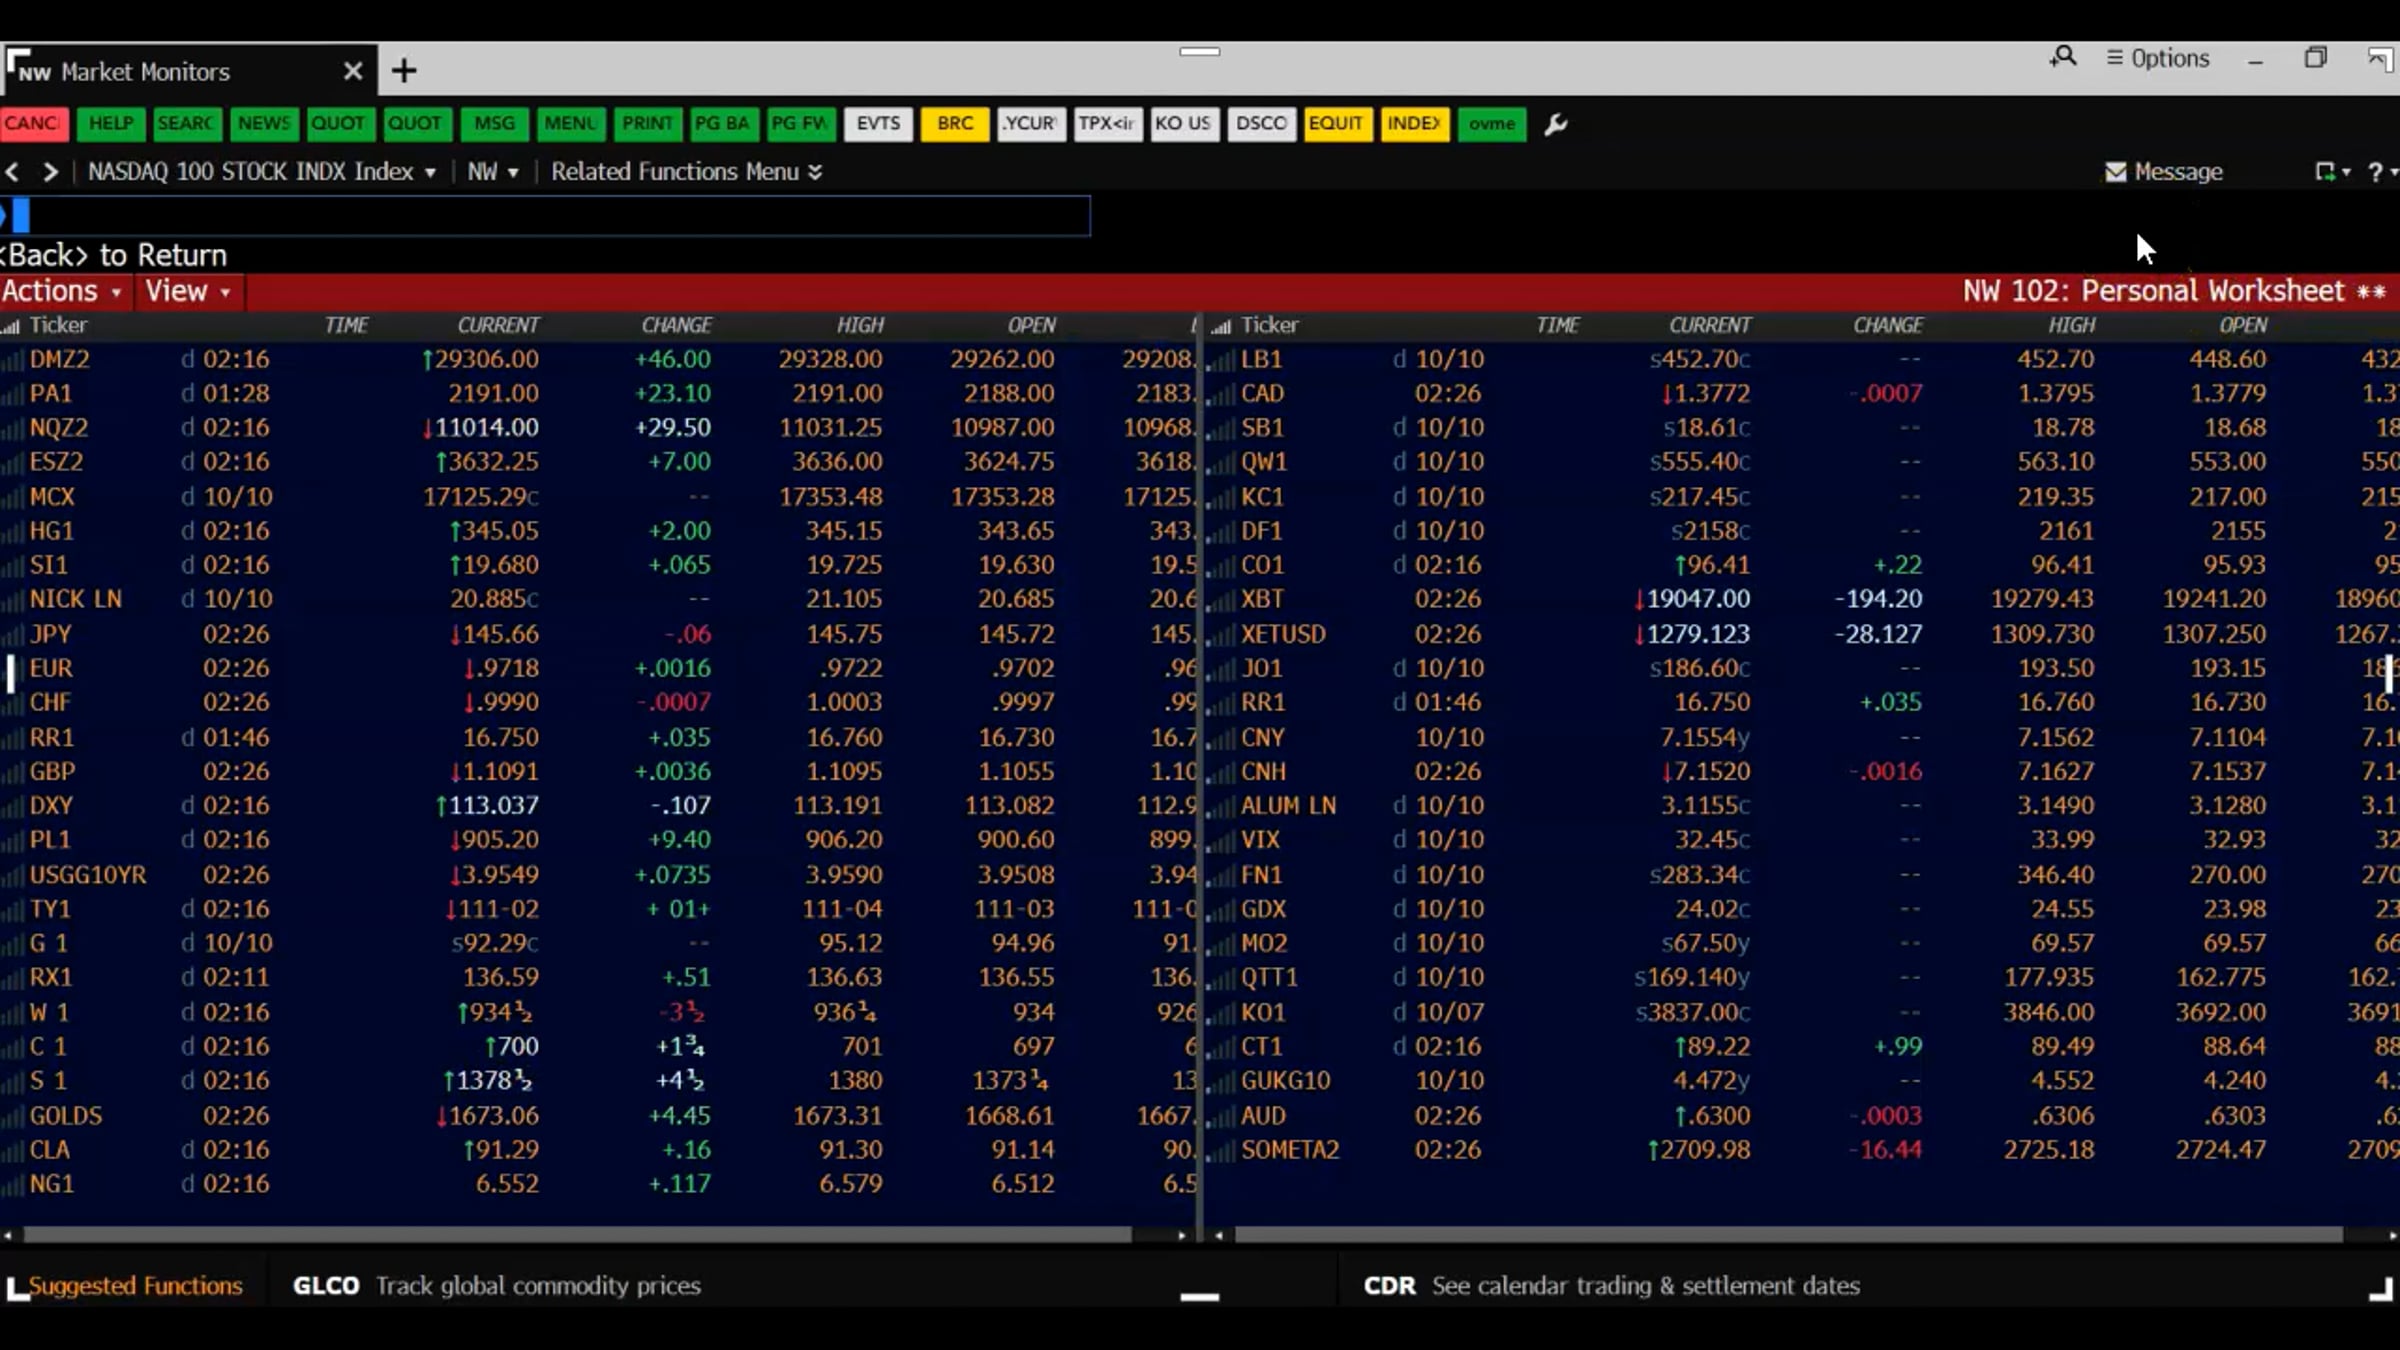Click the yellow BRC button
Viewport: 2400px width, 1350px height.
coord(955,124)
